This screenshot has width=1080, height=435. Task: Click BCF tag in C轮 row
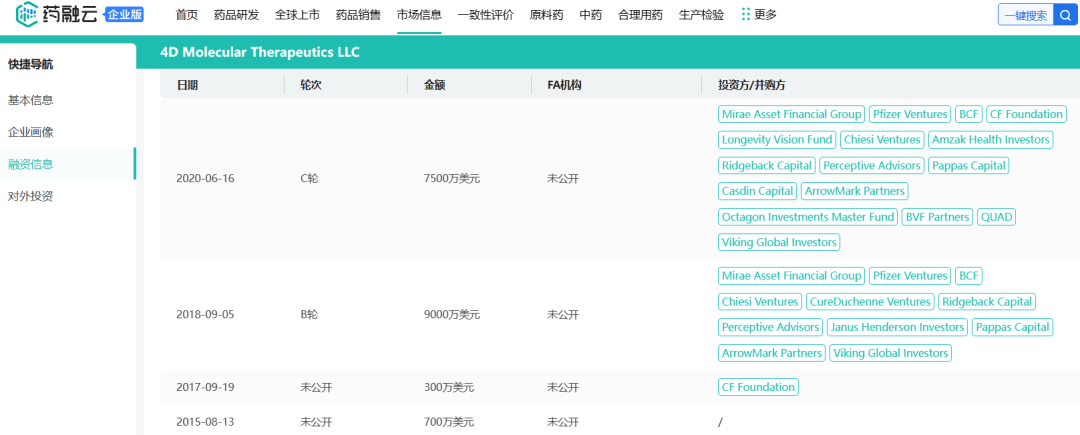click(968, 114)
